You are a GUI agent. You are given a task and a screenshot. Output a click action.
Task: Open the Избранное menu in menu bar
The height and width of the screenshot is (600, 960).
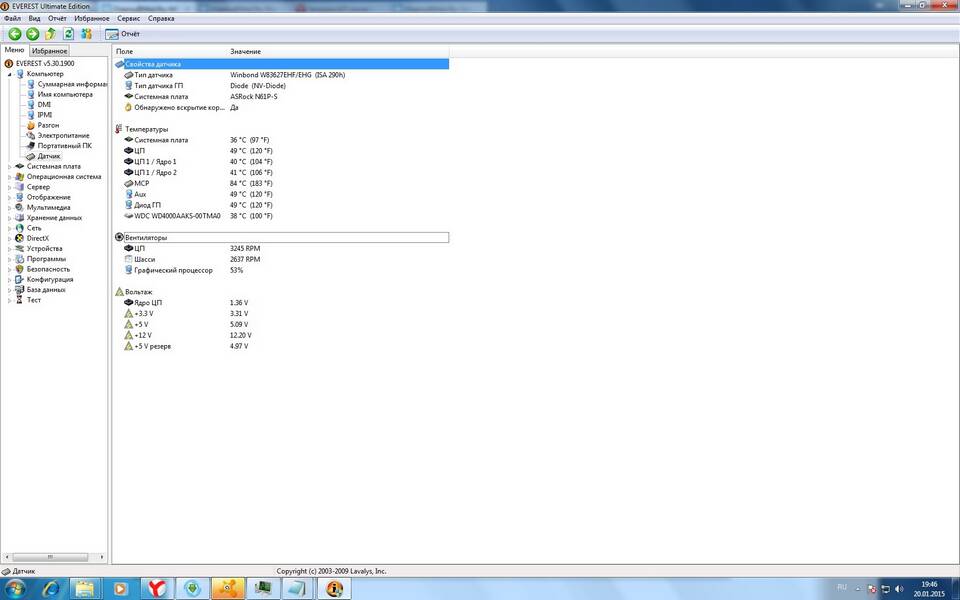tap(91, 18)
